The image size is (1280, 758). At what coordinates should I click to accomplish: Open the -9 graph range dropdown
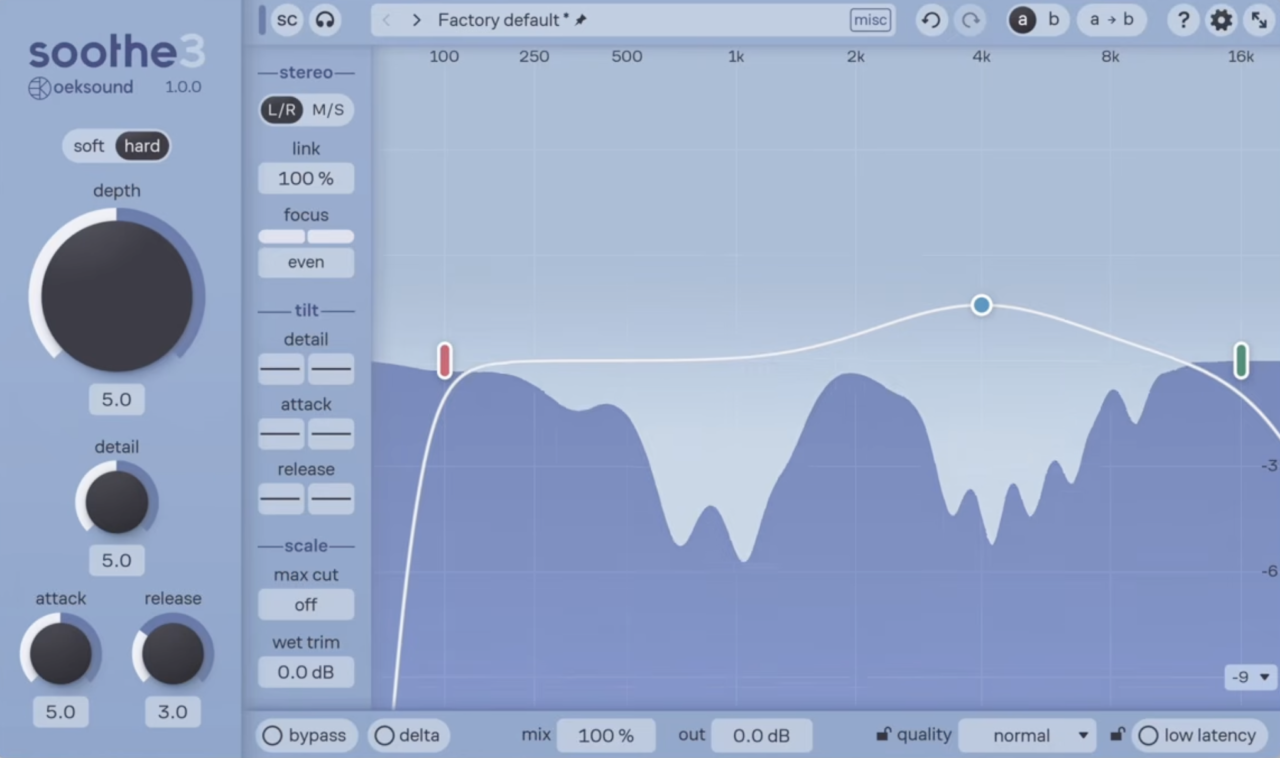coord(1250,677)
